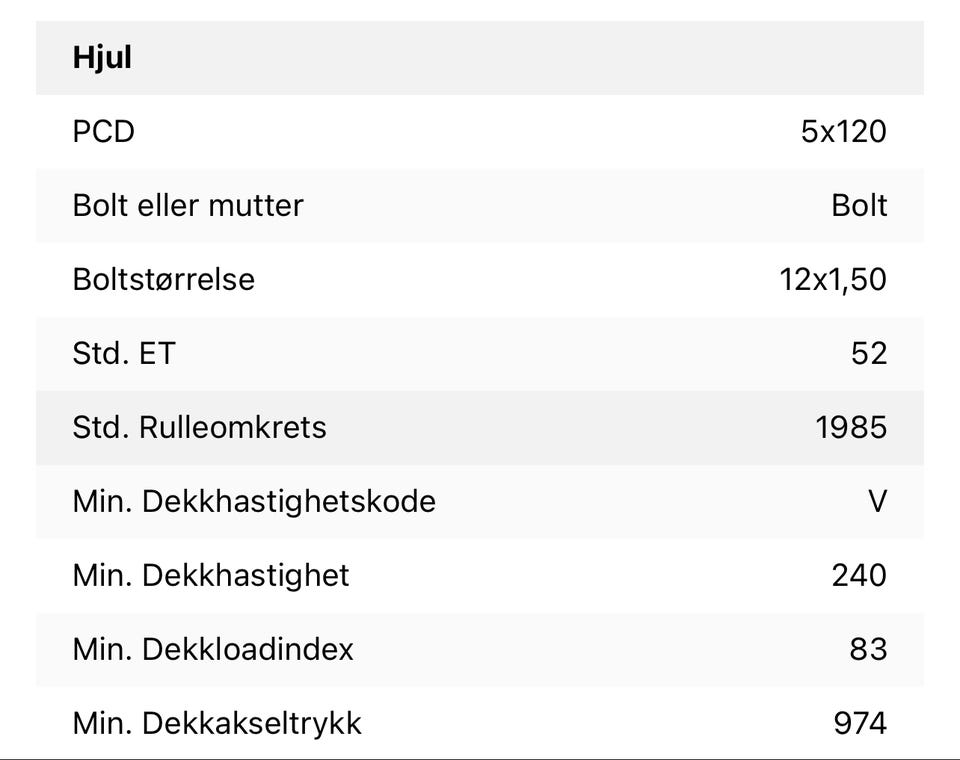This screenshot has width=960, height=760.
Task: Select the Min. Dekkloadindex label
Action: 213,649
